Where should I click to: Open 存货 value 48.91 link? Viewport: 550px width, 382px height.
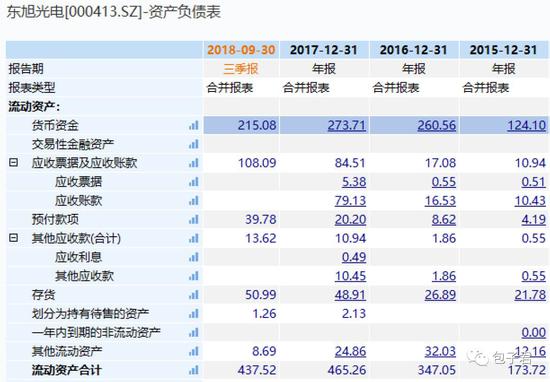click(350, 295)
